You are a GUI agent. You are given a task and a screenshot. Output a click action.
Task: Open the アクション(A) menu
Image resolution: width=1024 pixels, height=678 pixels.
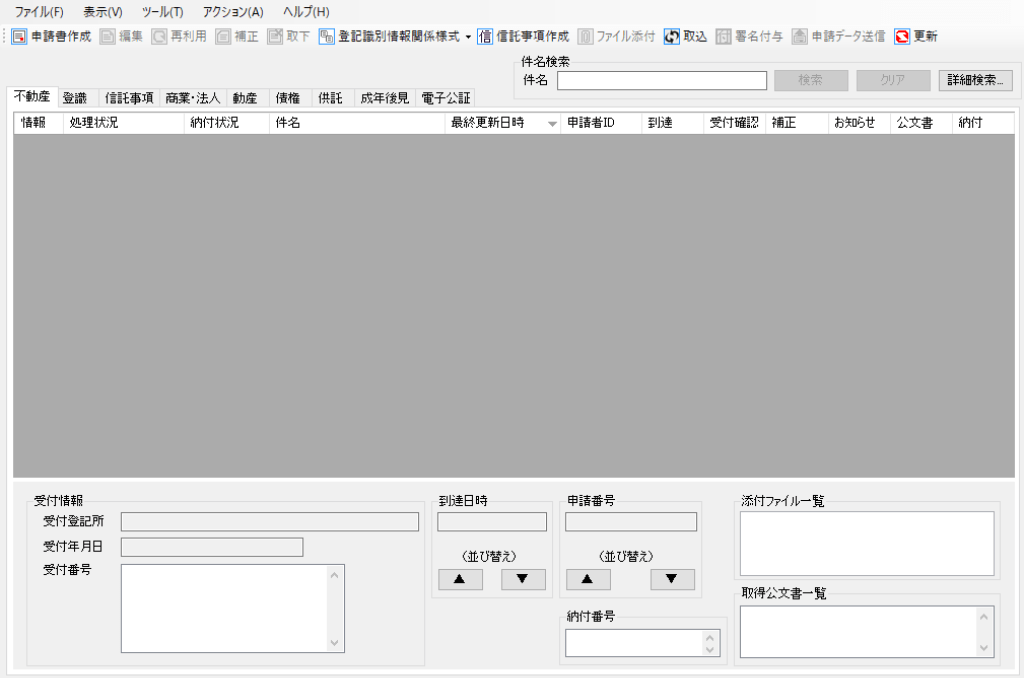(233, 12)
